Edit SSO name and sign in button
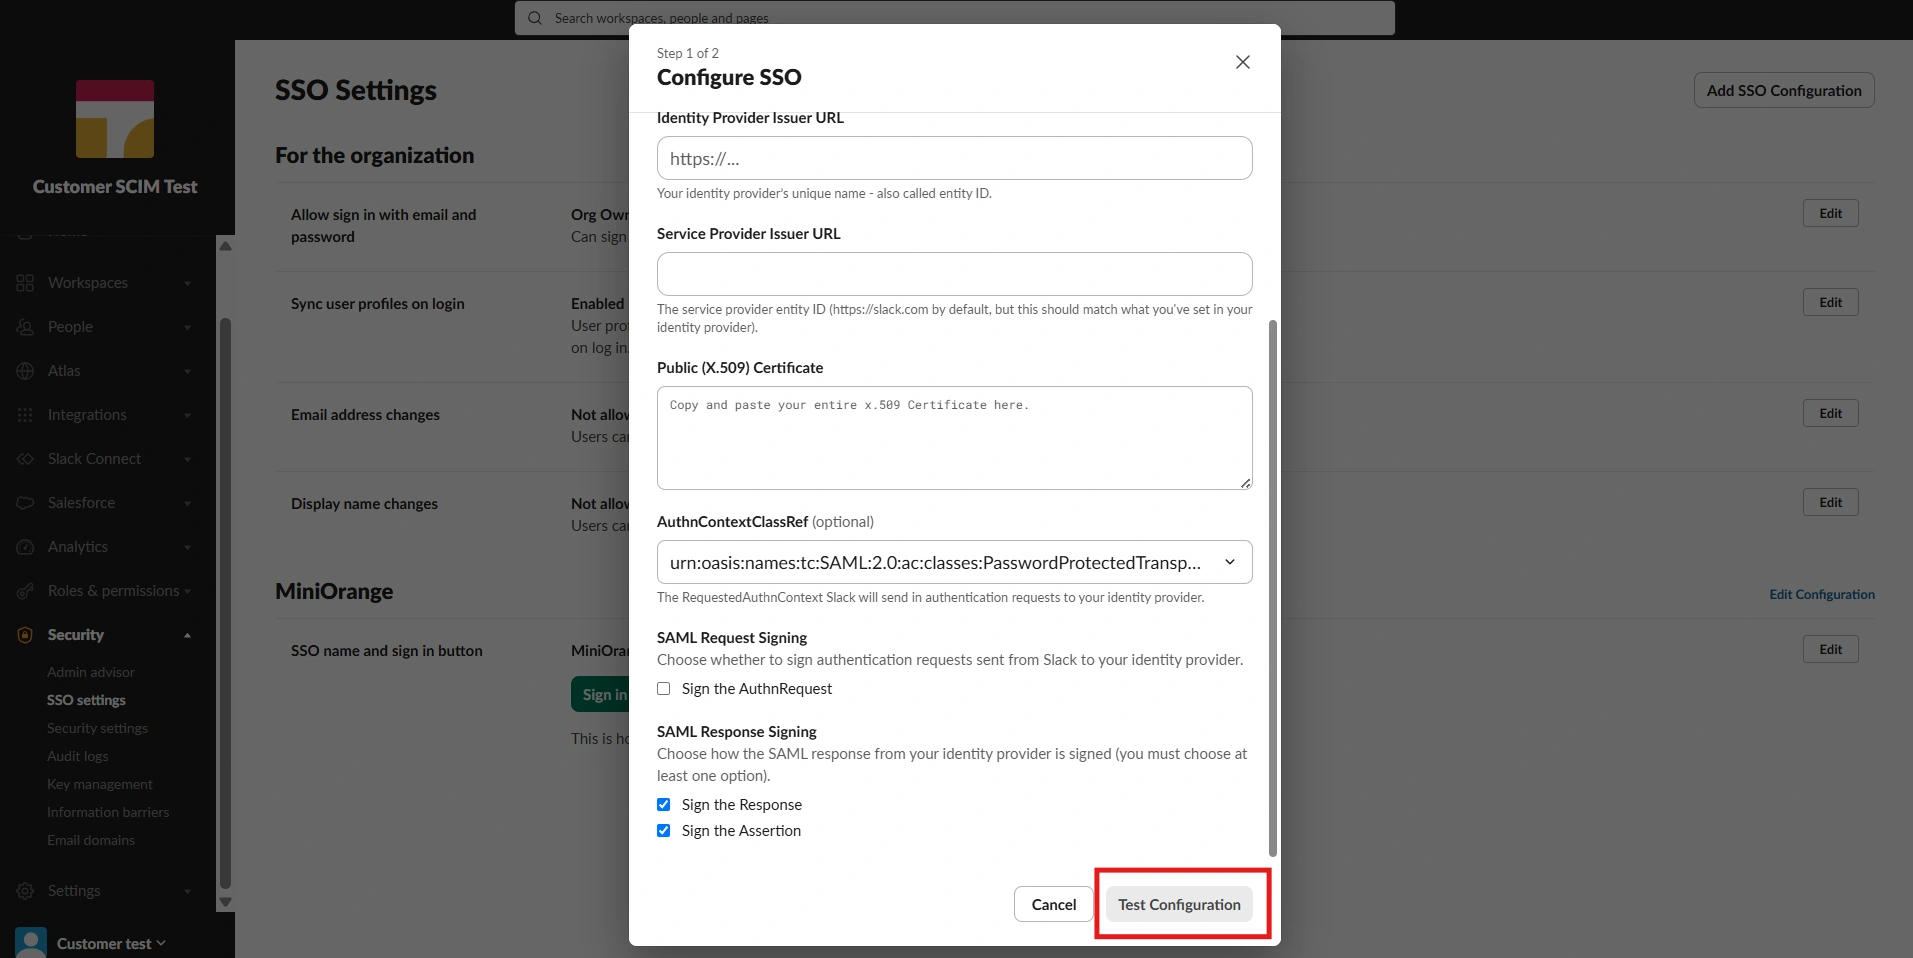 [x=1831, y=649]
